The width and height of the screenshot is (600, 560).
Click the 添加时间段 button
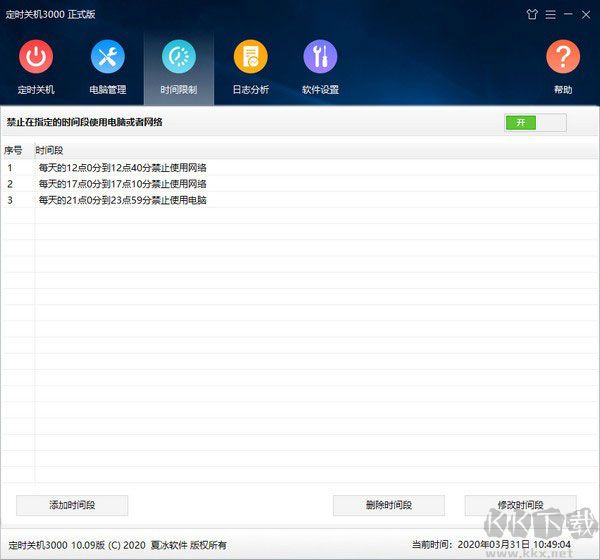tap(72, 505)
